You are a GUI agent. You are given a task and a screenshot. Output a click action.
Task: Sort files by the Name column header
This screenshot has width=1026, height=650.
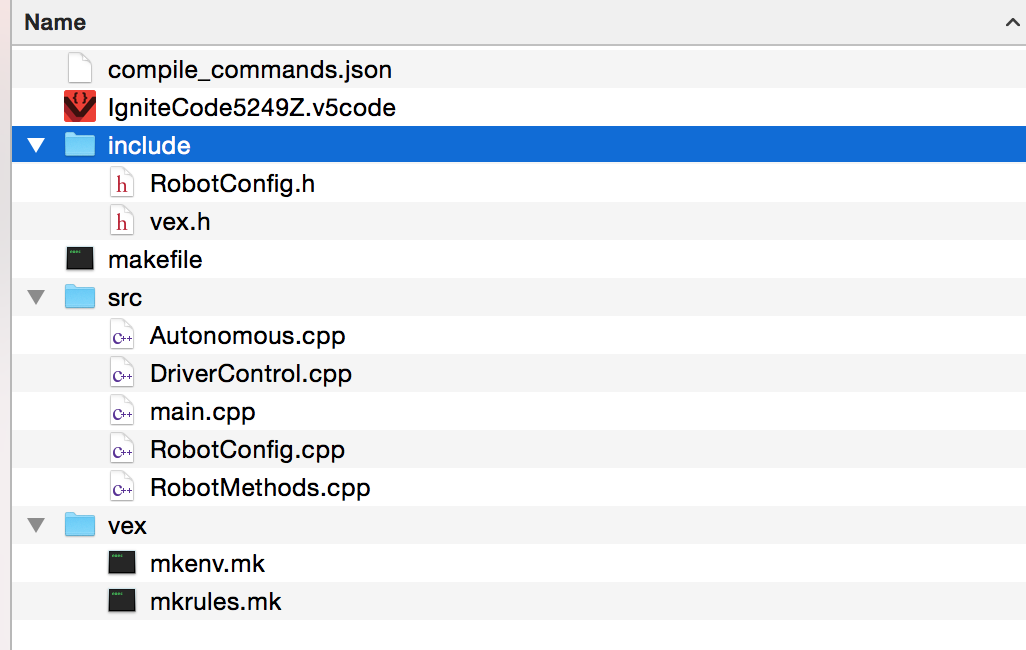tap(55, 22)
